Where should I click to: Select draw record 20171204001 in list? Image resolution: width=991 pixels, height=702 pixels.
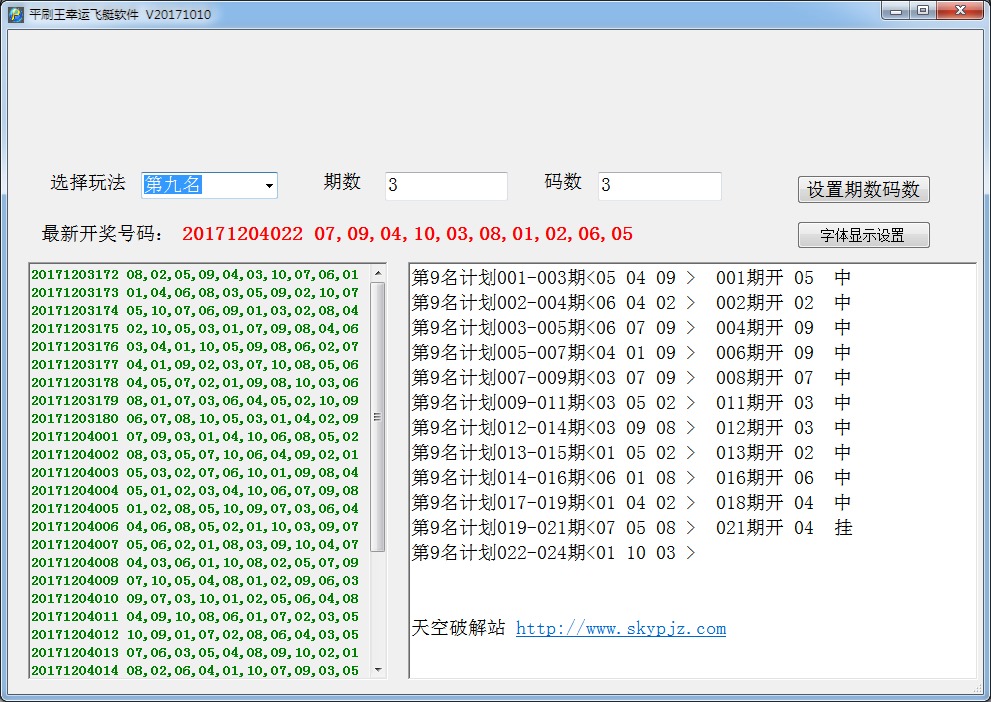194,436
